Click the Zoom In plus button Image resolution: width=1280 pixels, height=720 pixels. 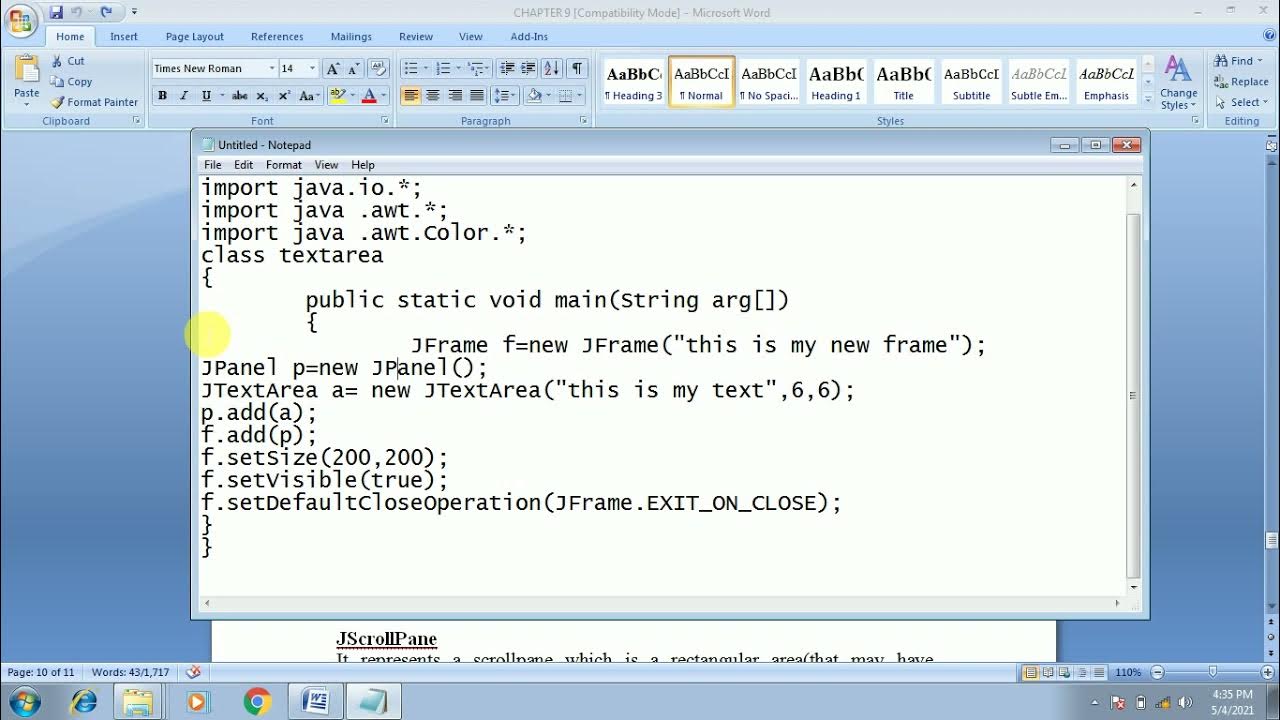[x=1267, y=672]
